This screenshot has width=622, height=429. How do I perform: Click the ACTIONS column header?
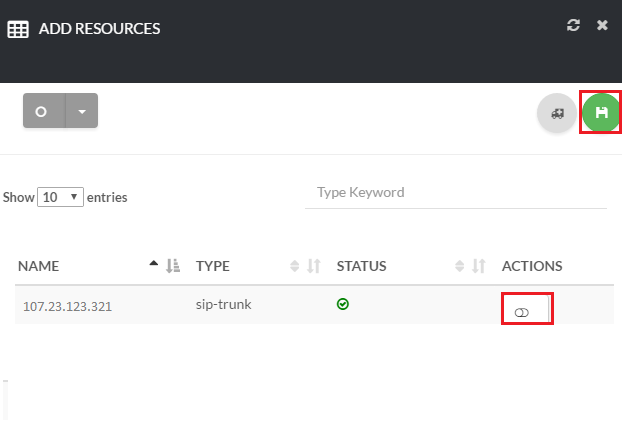(532, 266)
